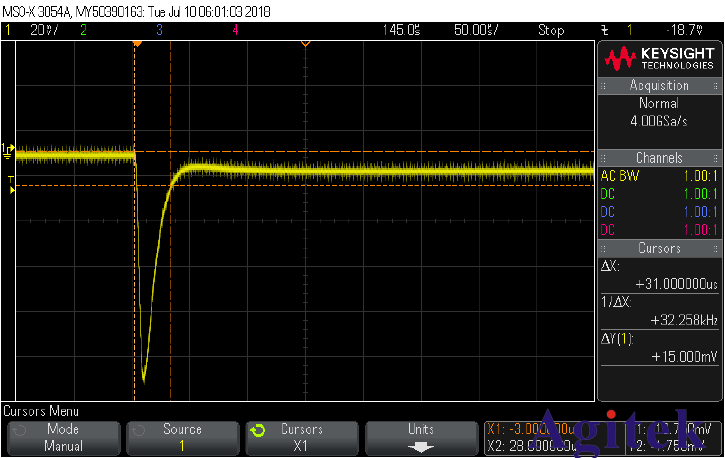Toggle the channel 3 blue indicator

pyautogui.click(x=159, y=31)
